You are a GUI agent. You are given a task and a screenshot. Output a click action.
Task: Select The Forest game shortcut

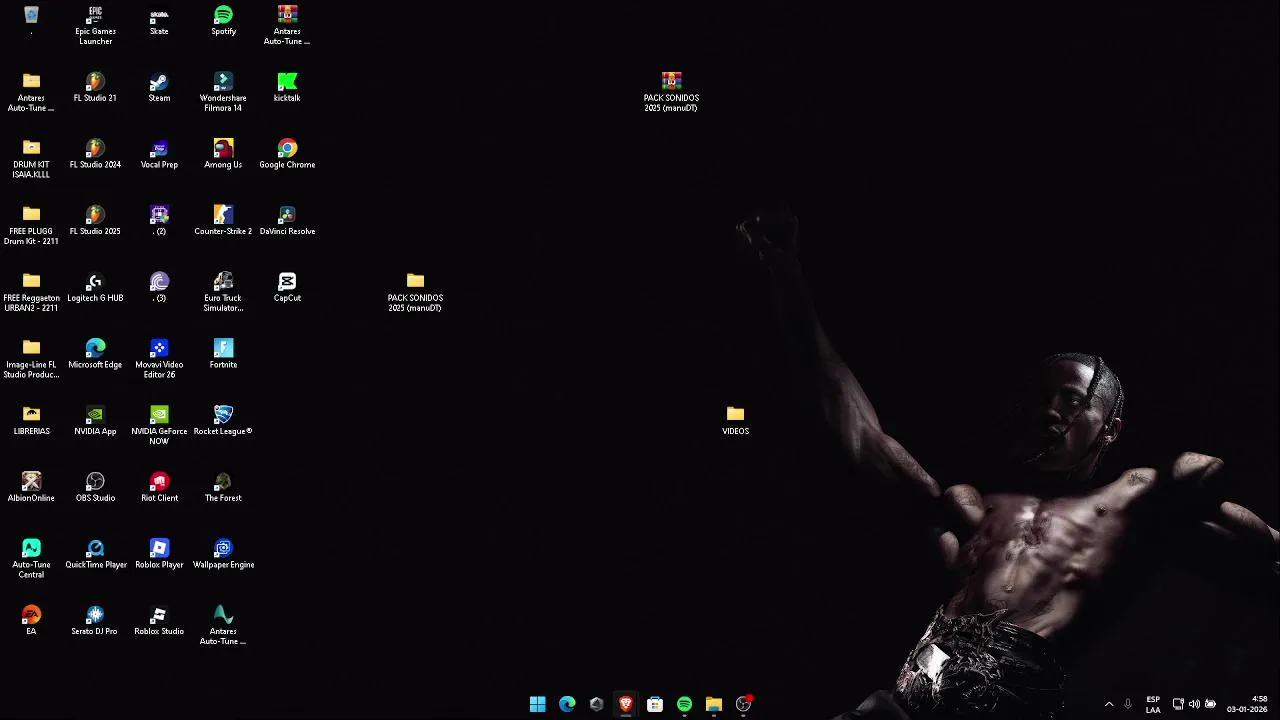coord(223,488)
